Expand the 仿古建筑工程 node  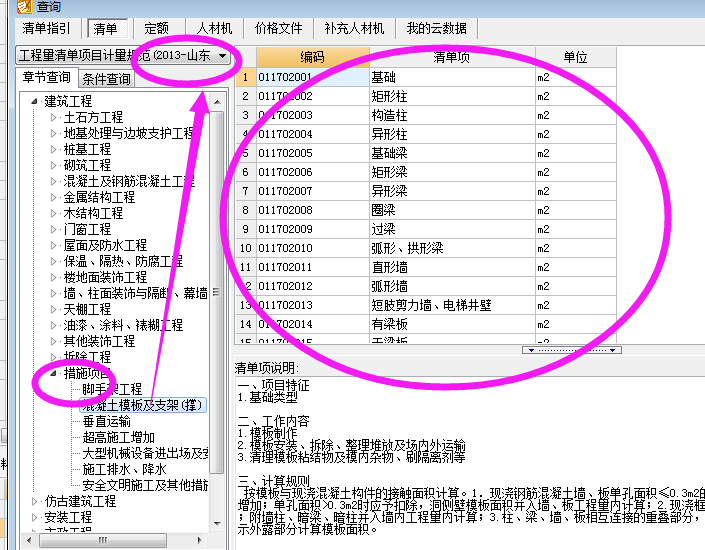pos(34,501)
